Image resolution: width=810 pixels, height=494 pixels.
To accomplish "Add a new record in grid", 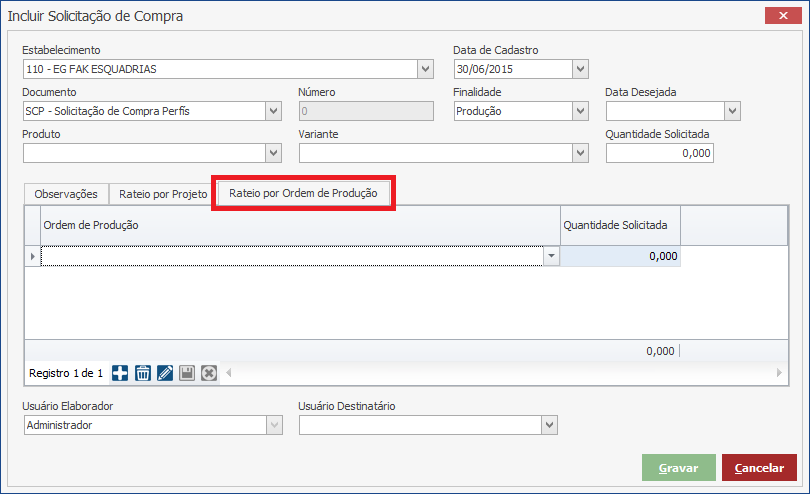I will click(x=120, y=373).
